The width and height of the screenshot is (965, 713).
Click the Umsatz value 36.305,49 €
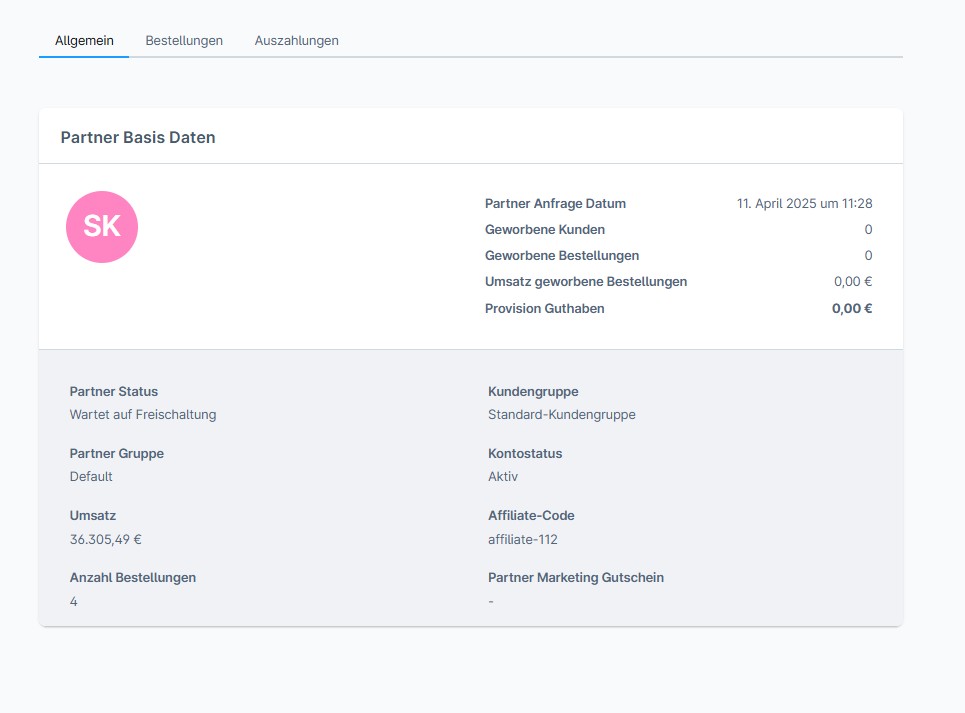click(106, 539)
